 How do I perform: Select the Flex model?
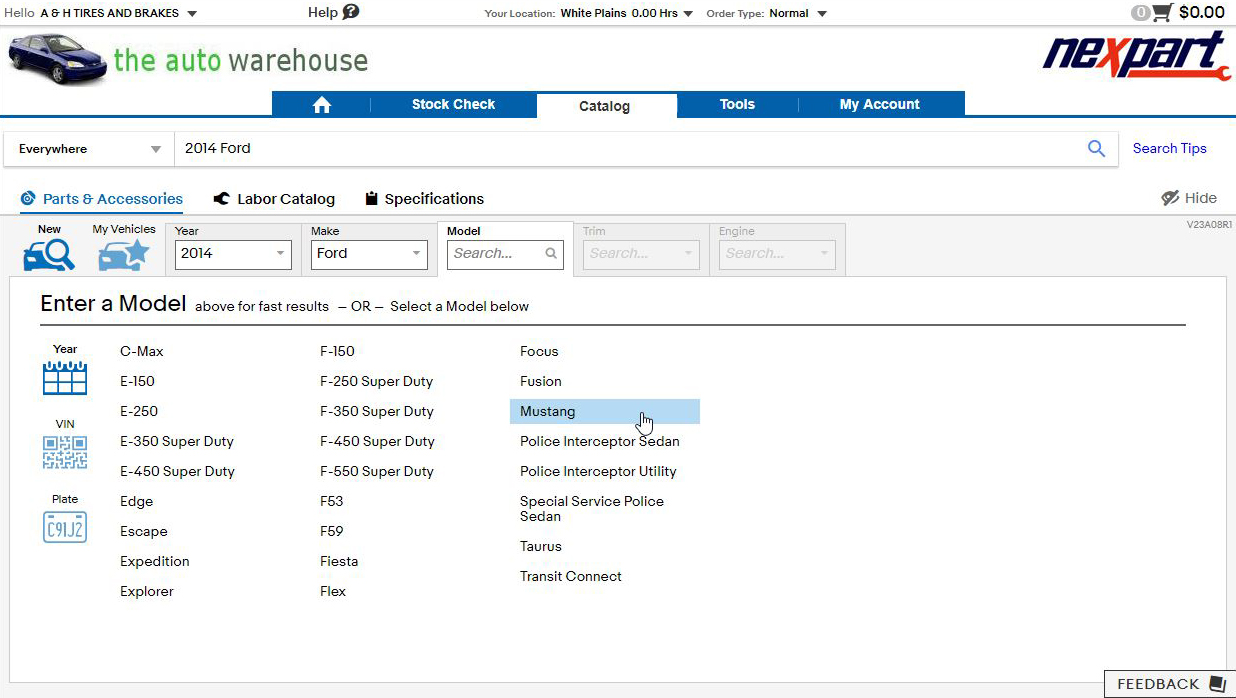333,591
